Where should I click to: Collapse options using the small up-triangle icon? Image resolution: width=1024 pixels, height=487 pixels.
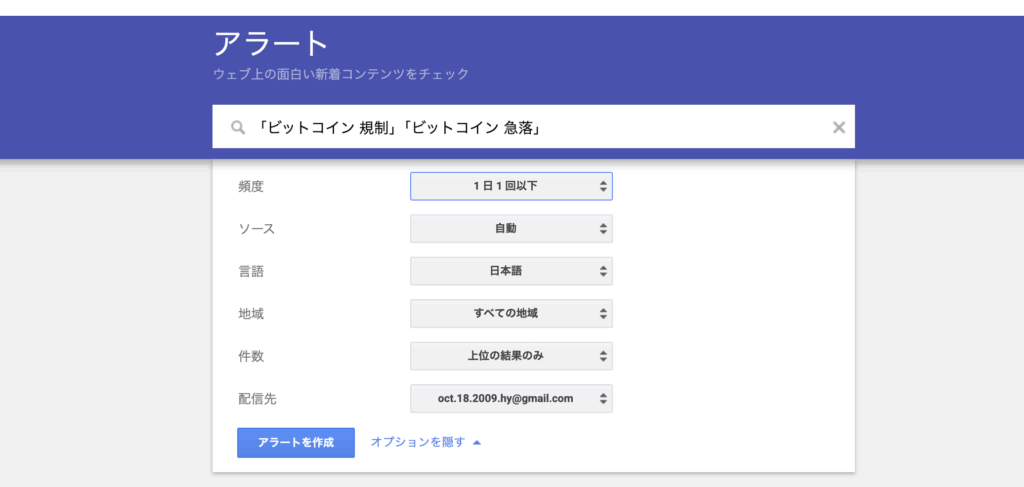coord(477,442)
